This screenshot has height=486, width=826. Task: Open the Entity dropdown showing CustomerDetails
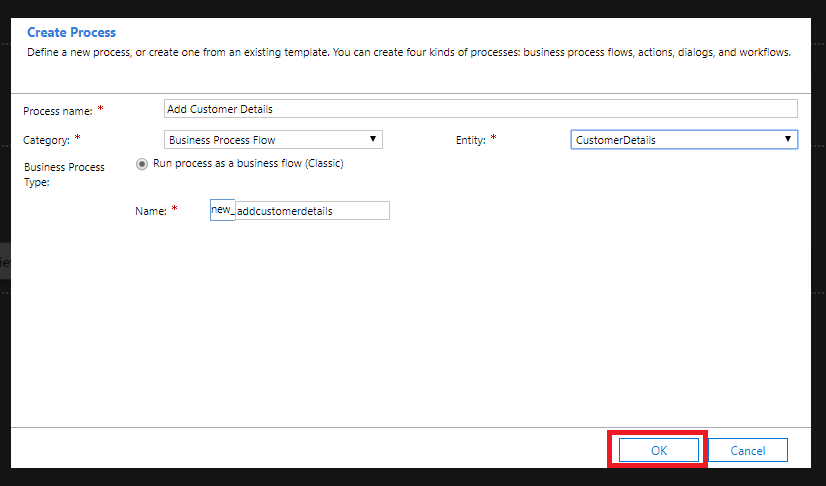click(684, 140)
